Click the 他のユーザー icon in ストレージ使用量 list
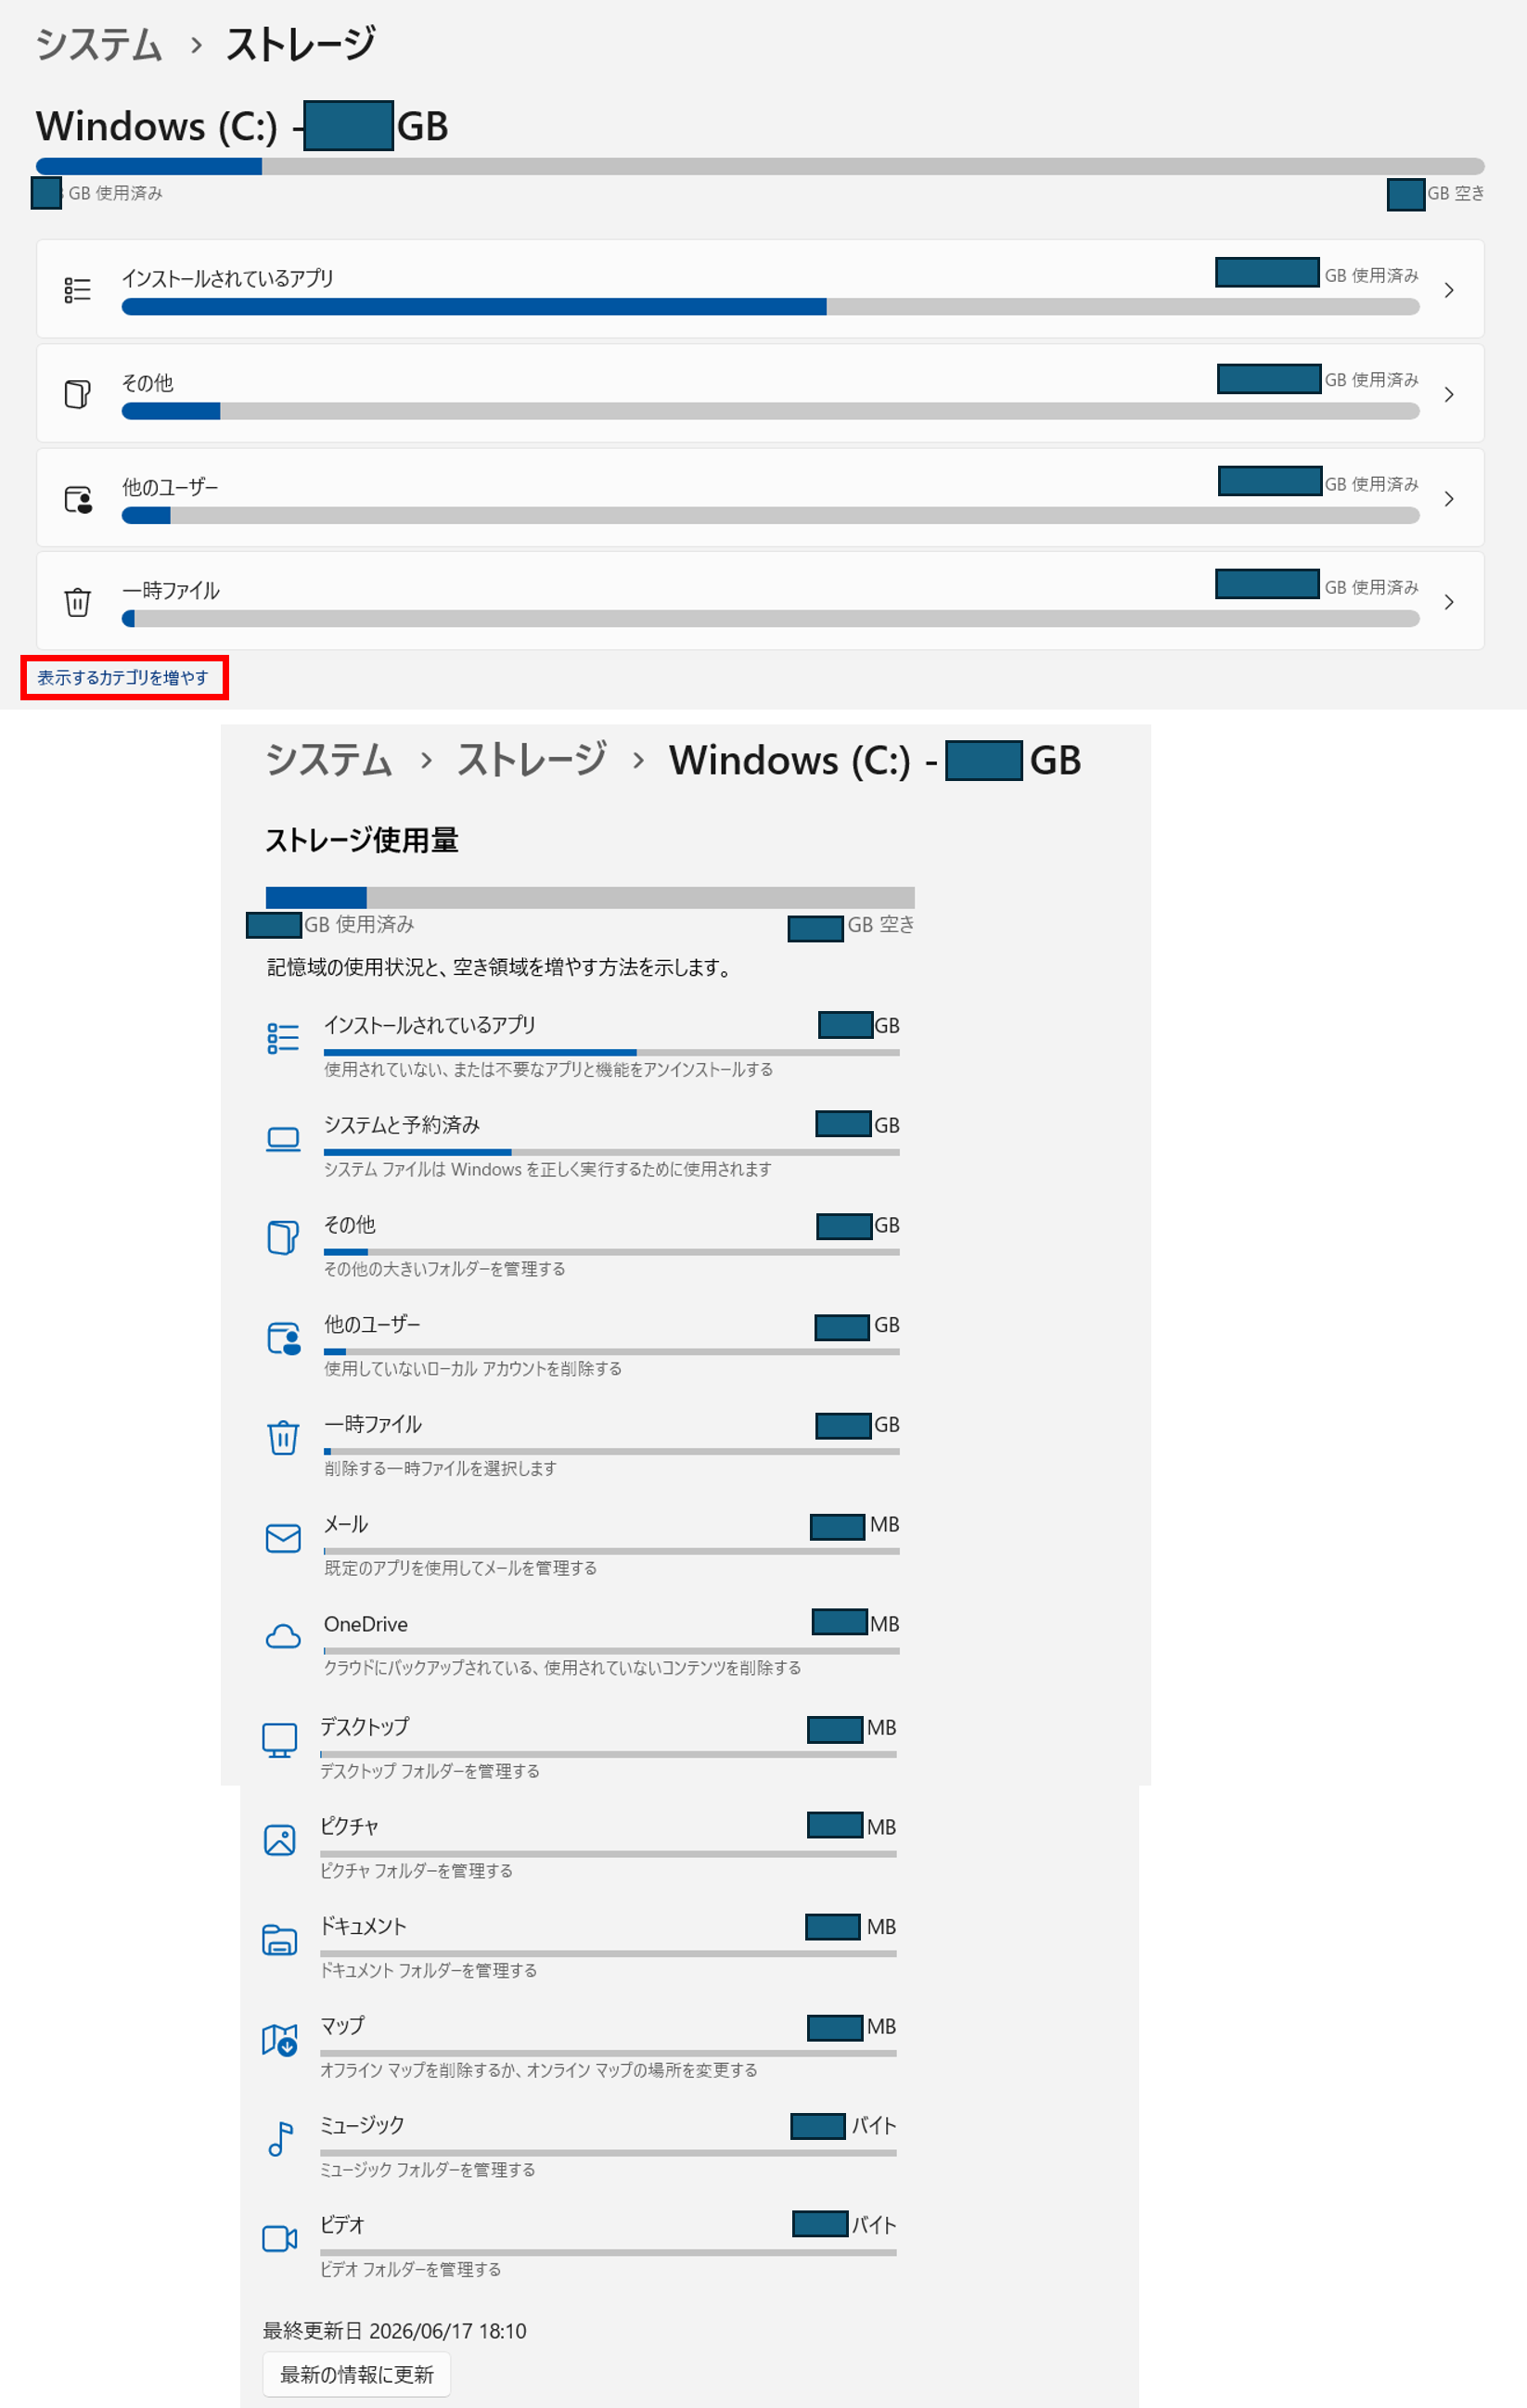The height and width of the screenshot is (2408, 1527). [x=284, y=1338]
